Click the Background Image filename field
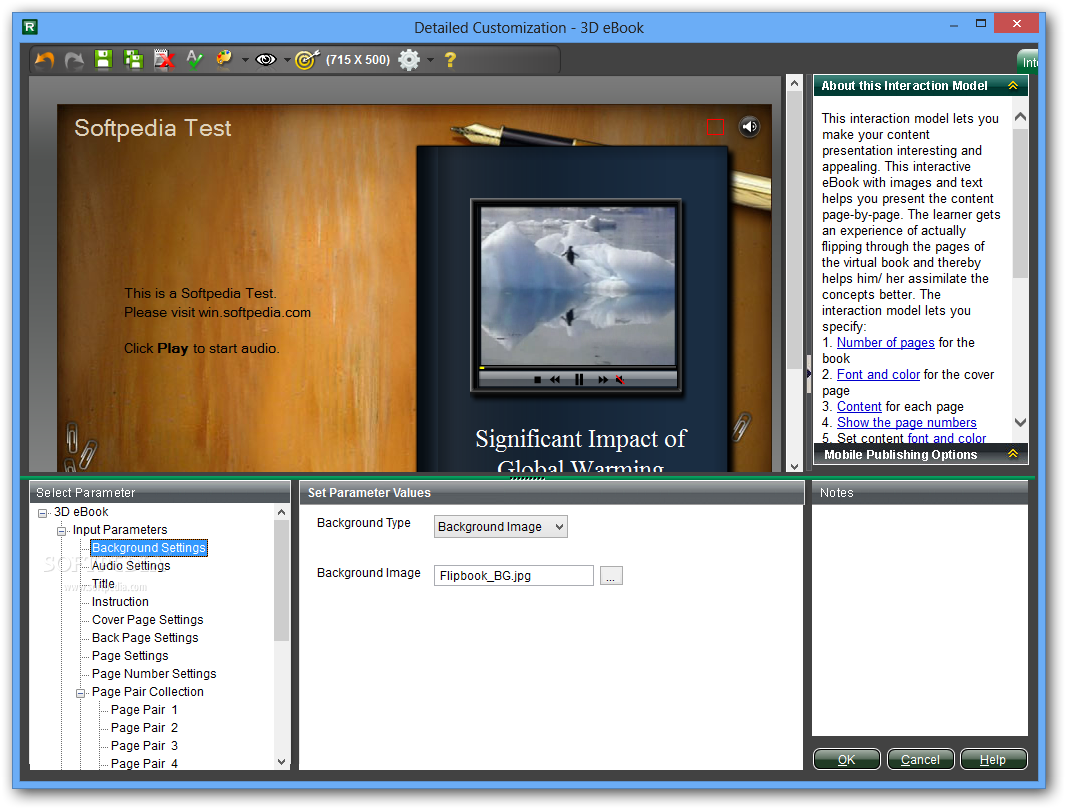Viewport: 1066px width, 809px height. pos(513,576)
